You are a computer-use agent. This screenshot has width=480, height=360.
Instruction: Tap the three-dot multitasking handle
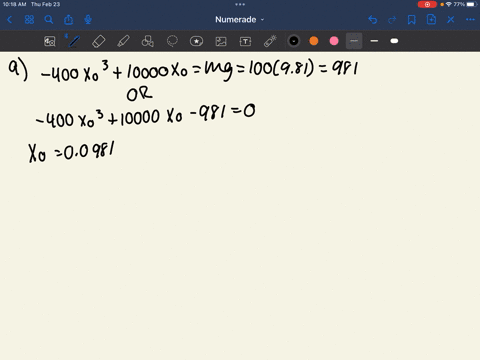coord(240,4)
